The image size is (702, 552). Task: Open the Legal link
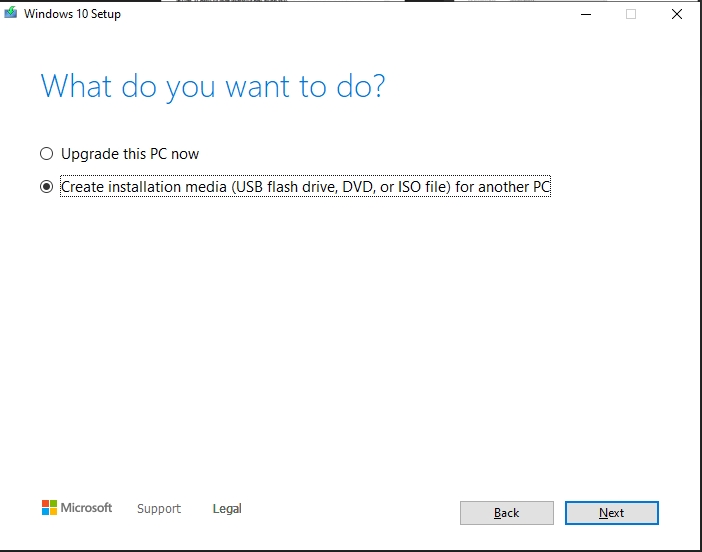coord(227,509)
